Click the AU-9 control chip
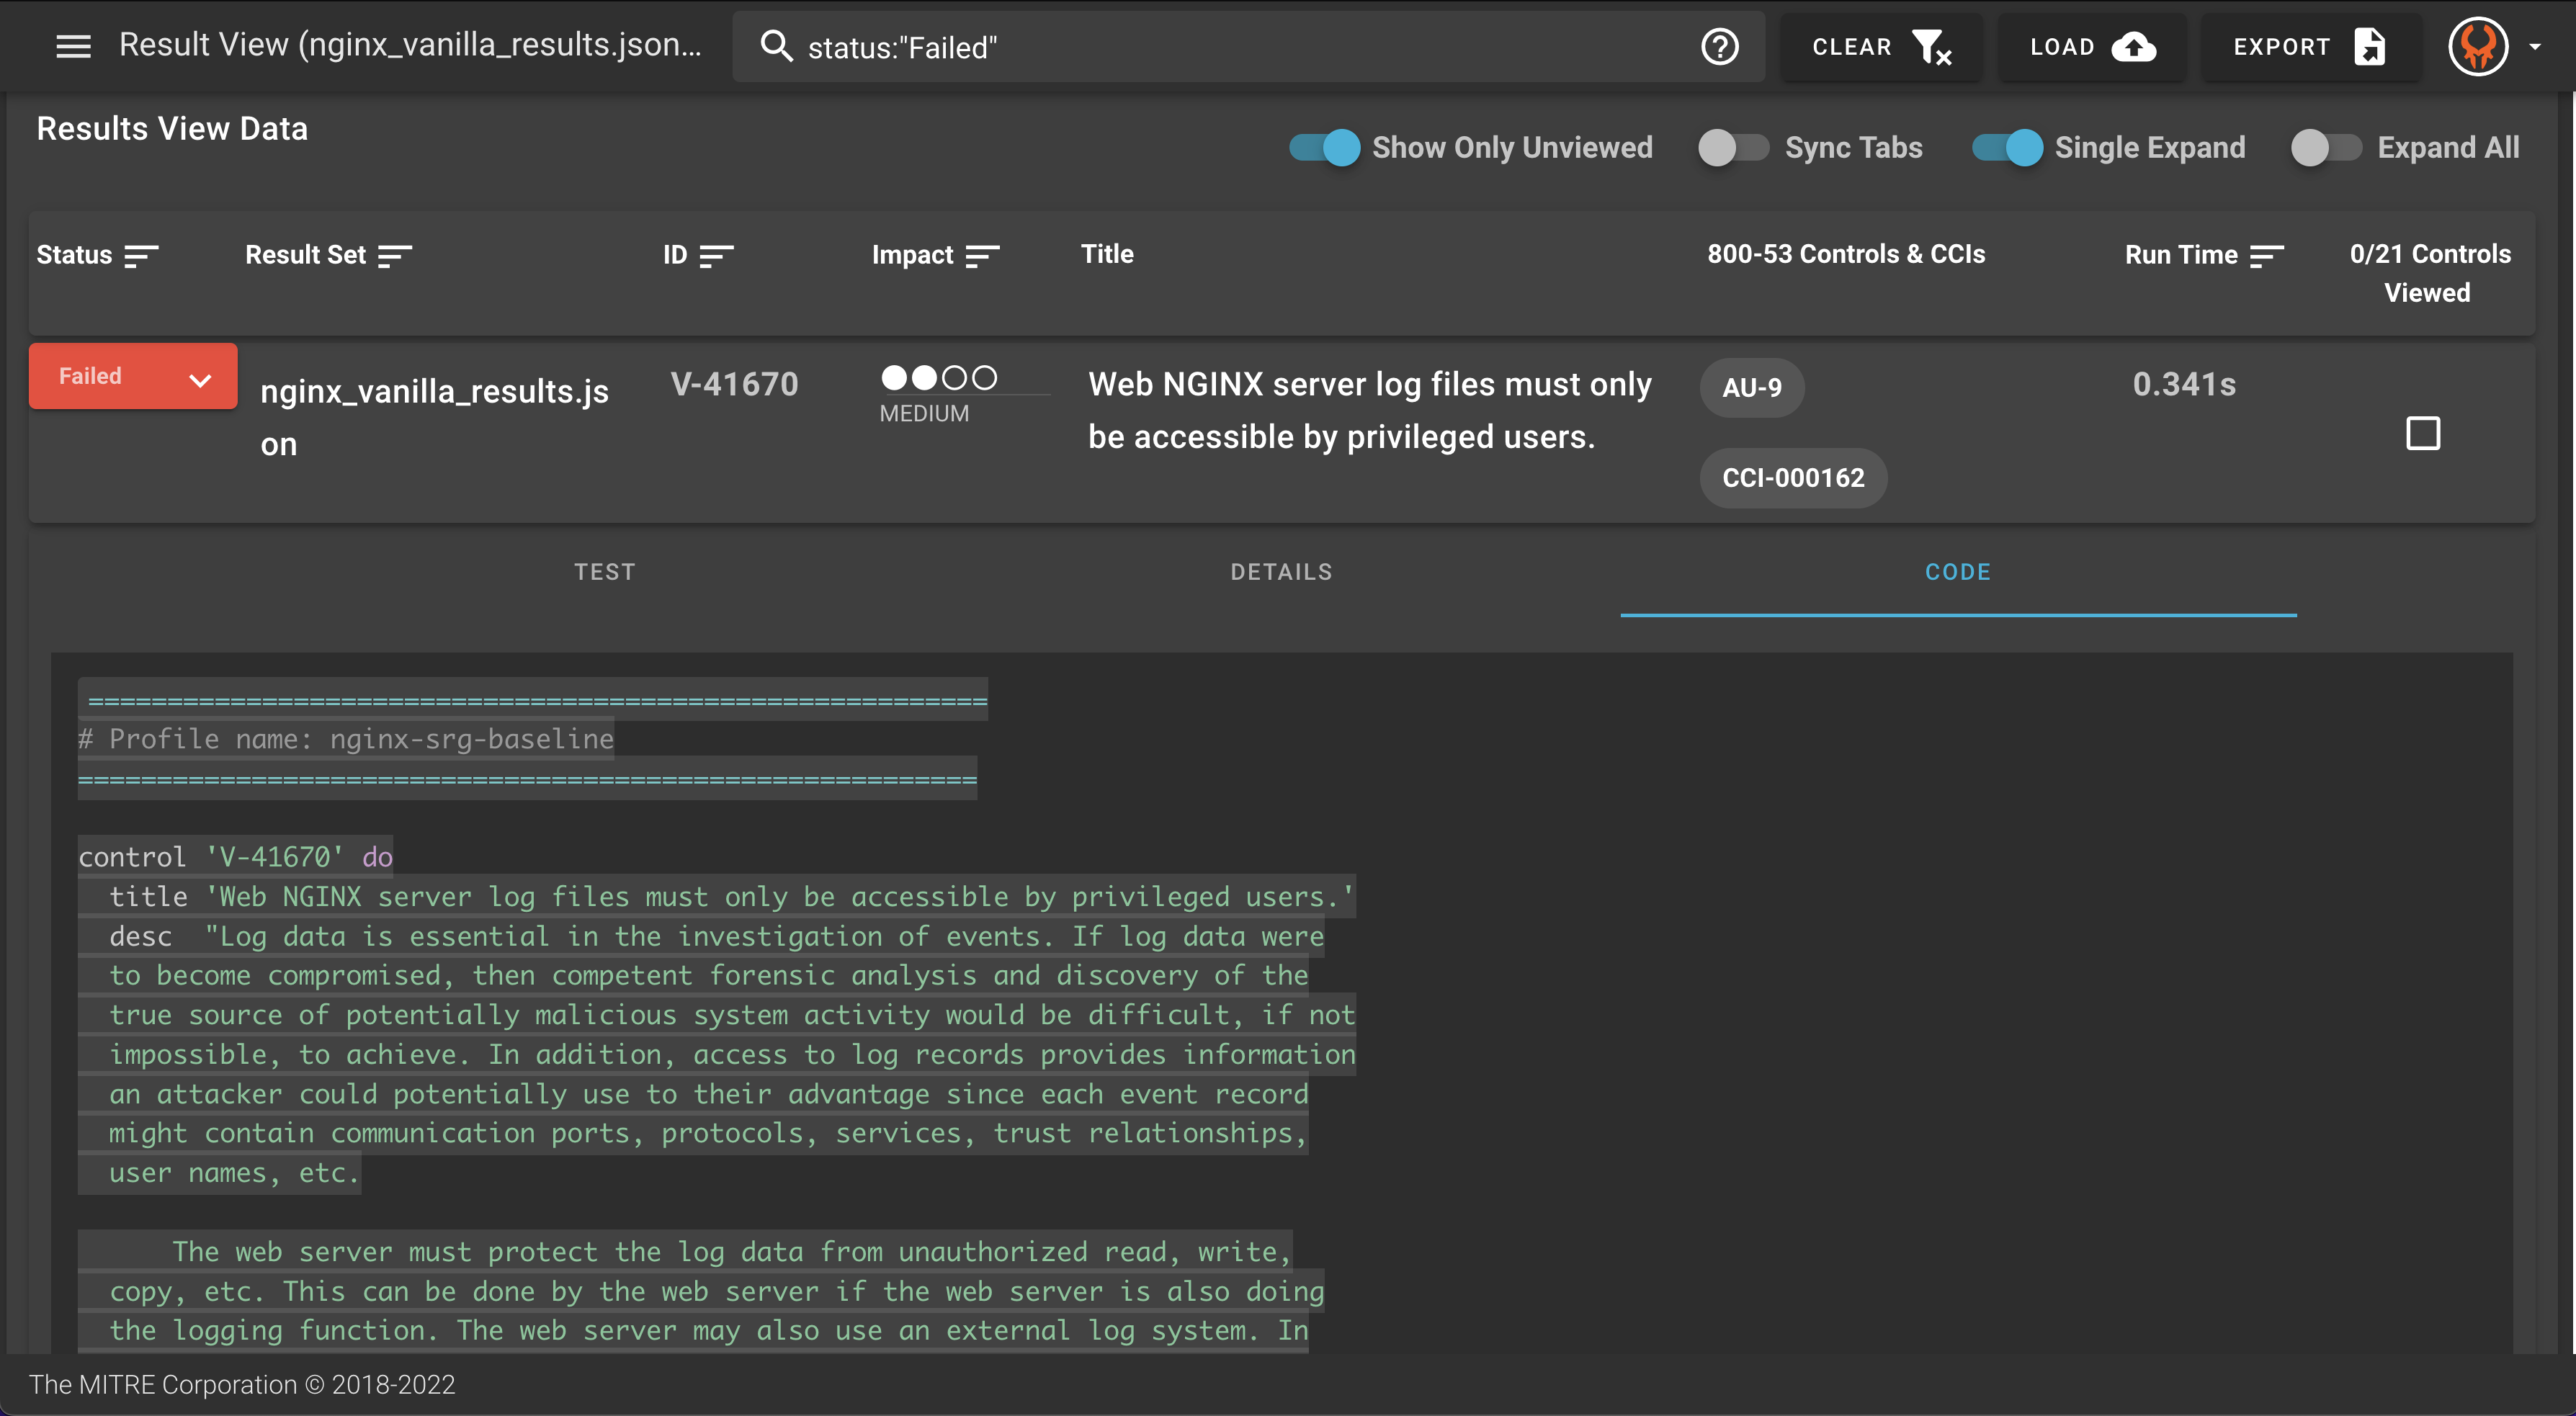 [1751, 388]
